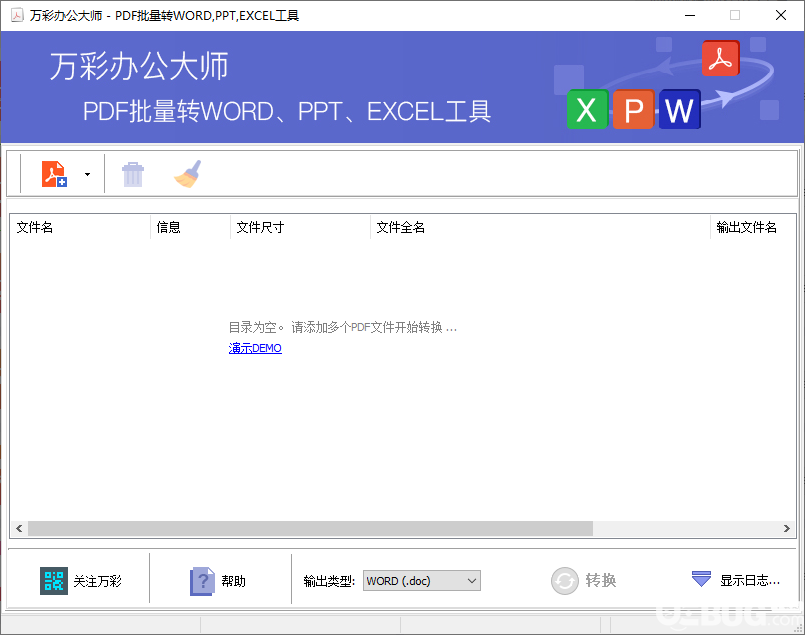Viewport: 805px width, 635px height.
Task: Open the add PDF dropdown arrow
Action: [87, 174]
